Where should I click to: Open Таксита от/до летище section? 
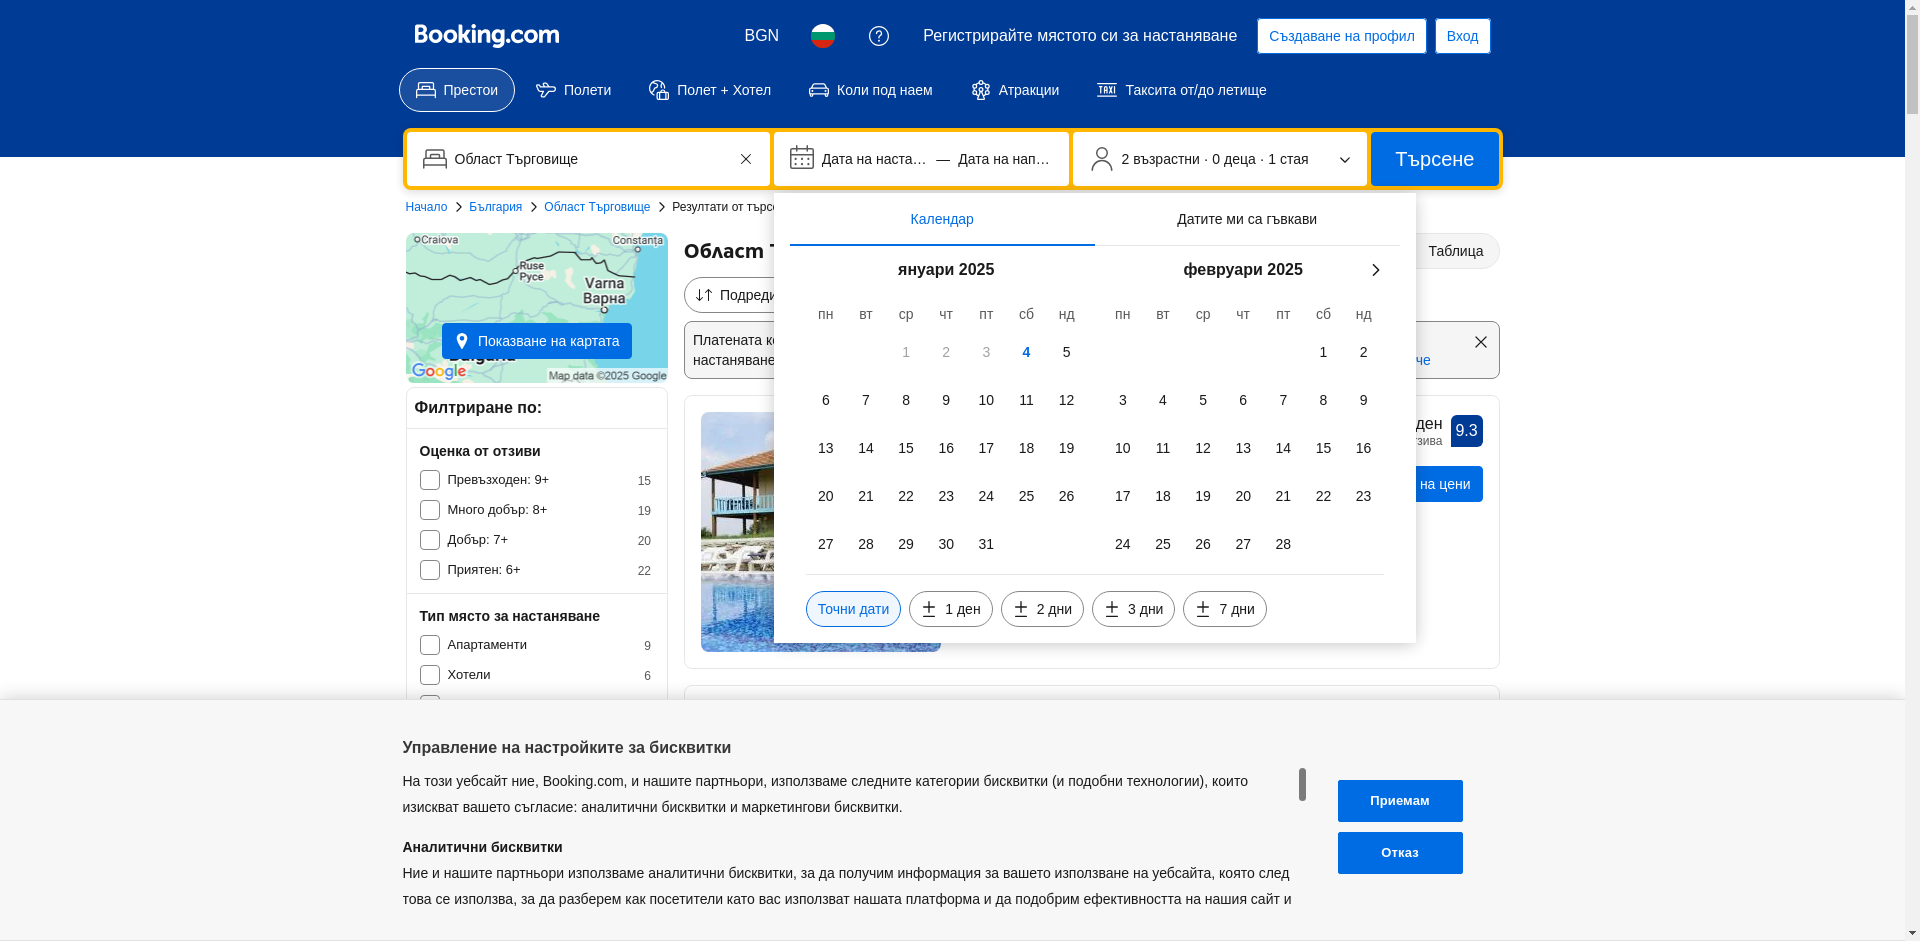click(1181, 90)
